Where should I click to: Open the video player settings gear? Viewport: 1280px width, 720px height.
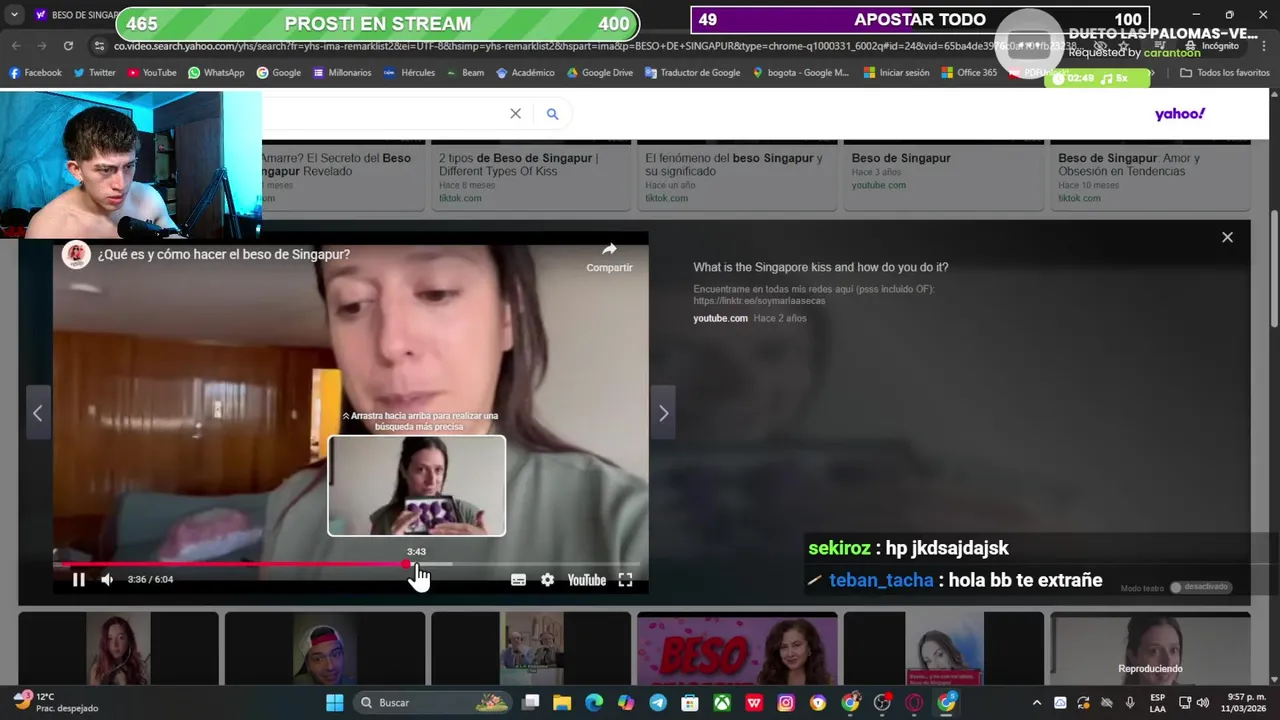[547, 580]
